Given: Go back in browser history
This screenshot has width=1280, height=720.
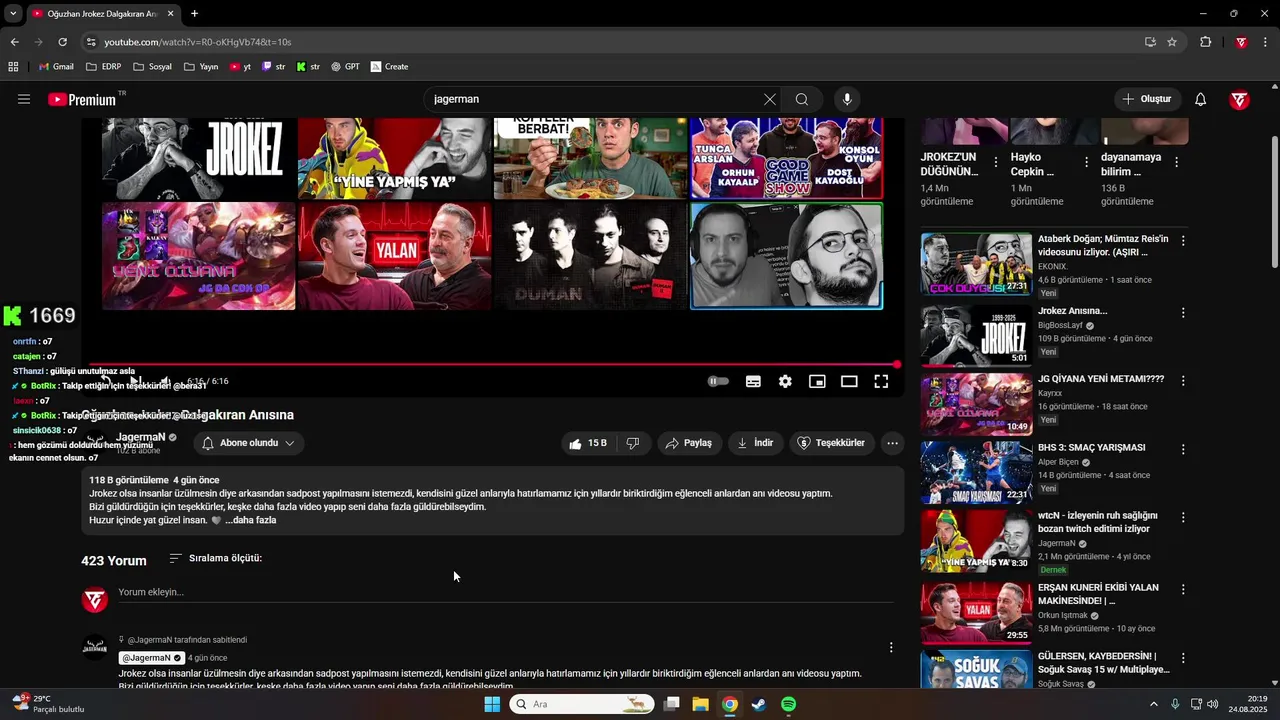Looking at the screenshot, I should (x=15, y=42).
